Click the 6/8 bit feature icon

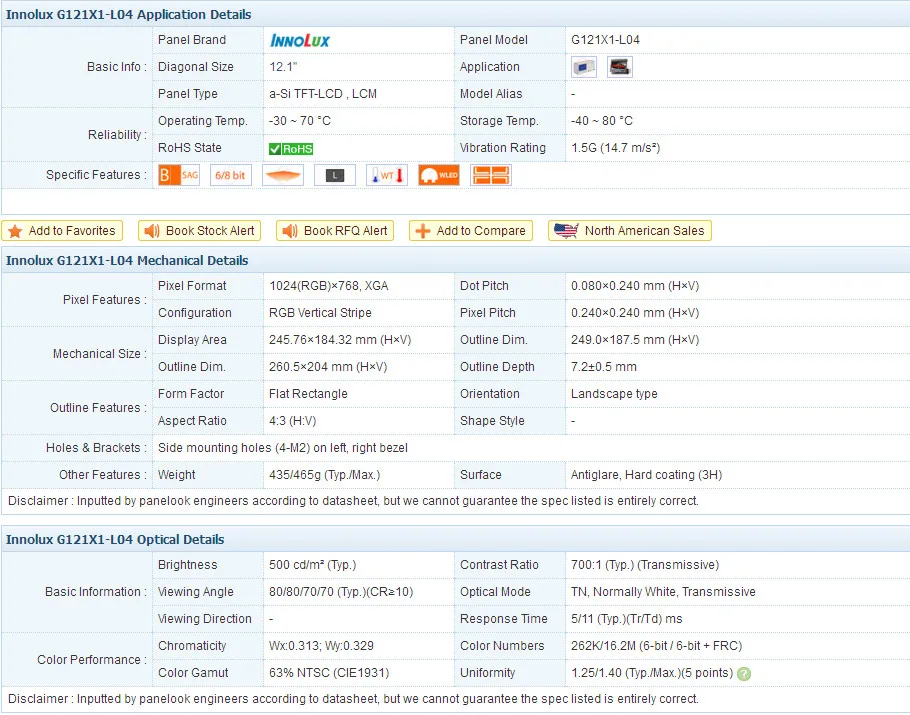[x=231, y=175]
